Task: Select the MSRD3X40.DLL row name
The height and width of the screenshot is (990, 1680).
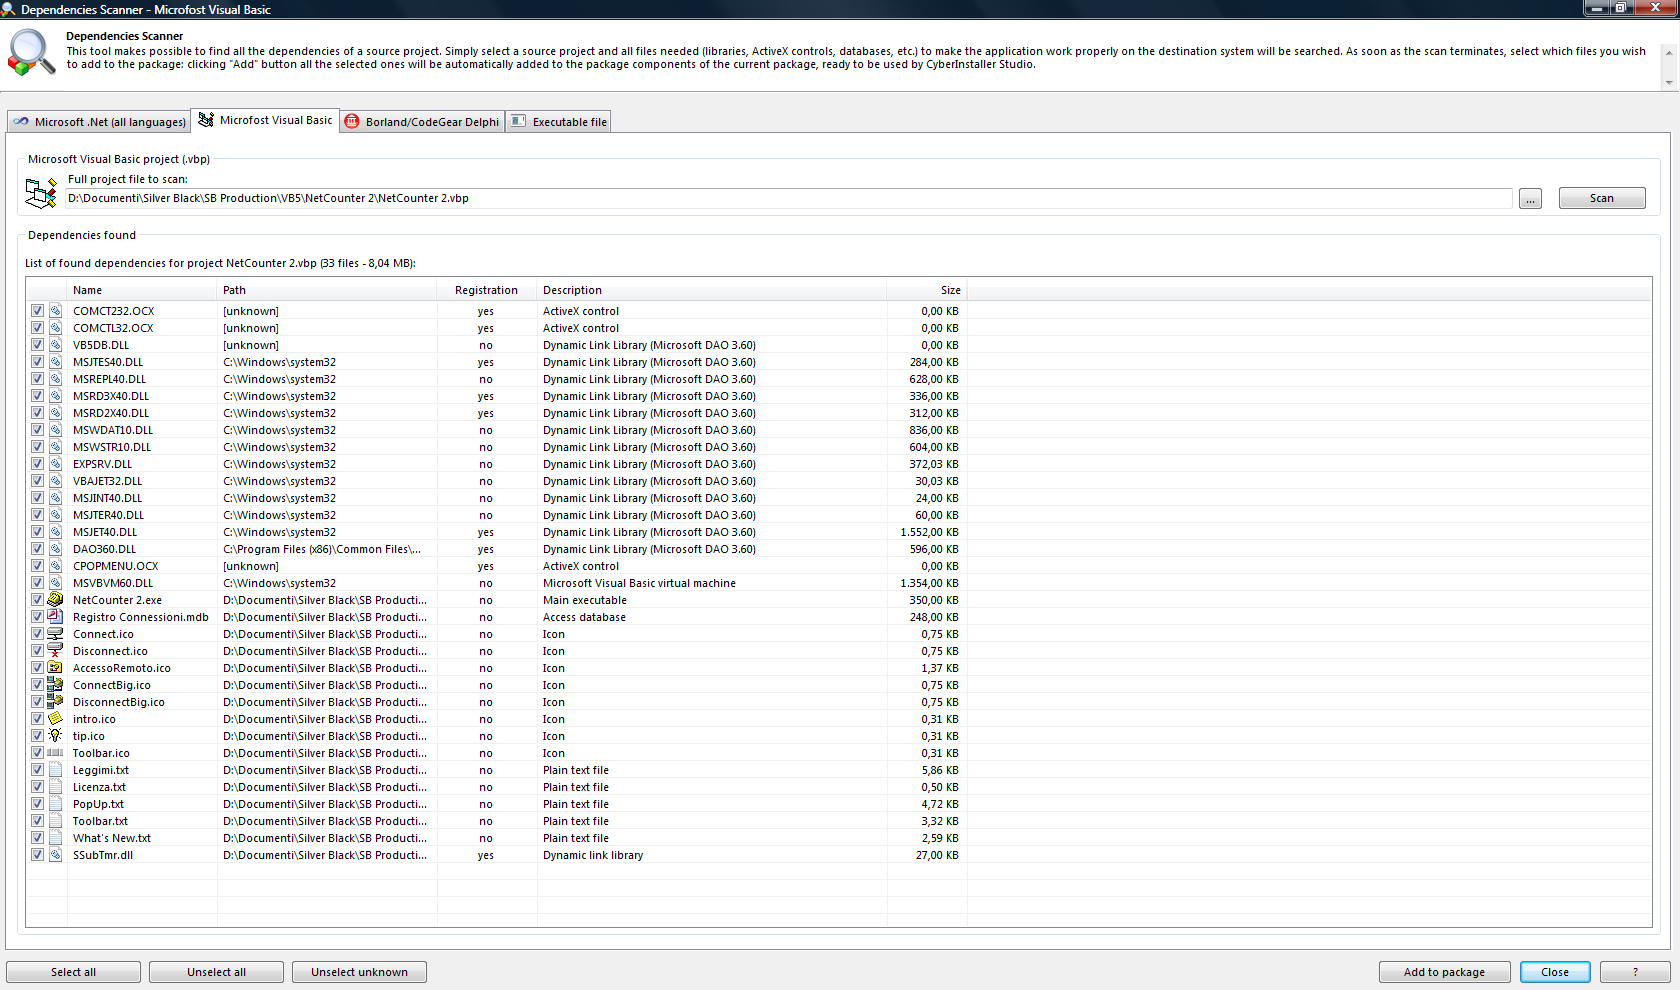Action: pos(111,396)
